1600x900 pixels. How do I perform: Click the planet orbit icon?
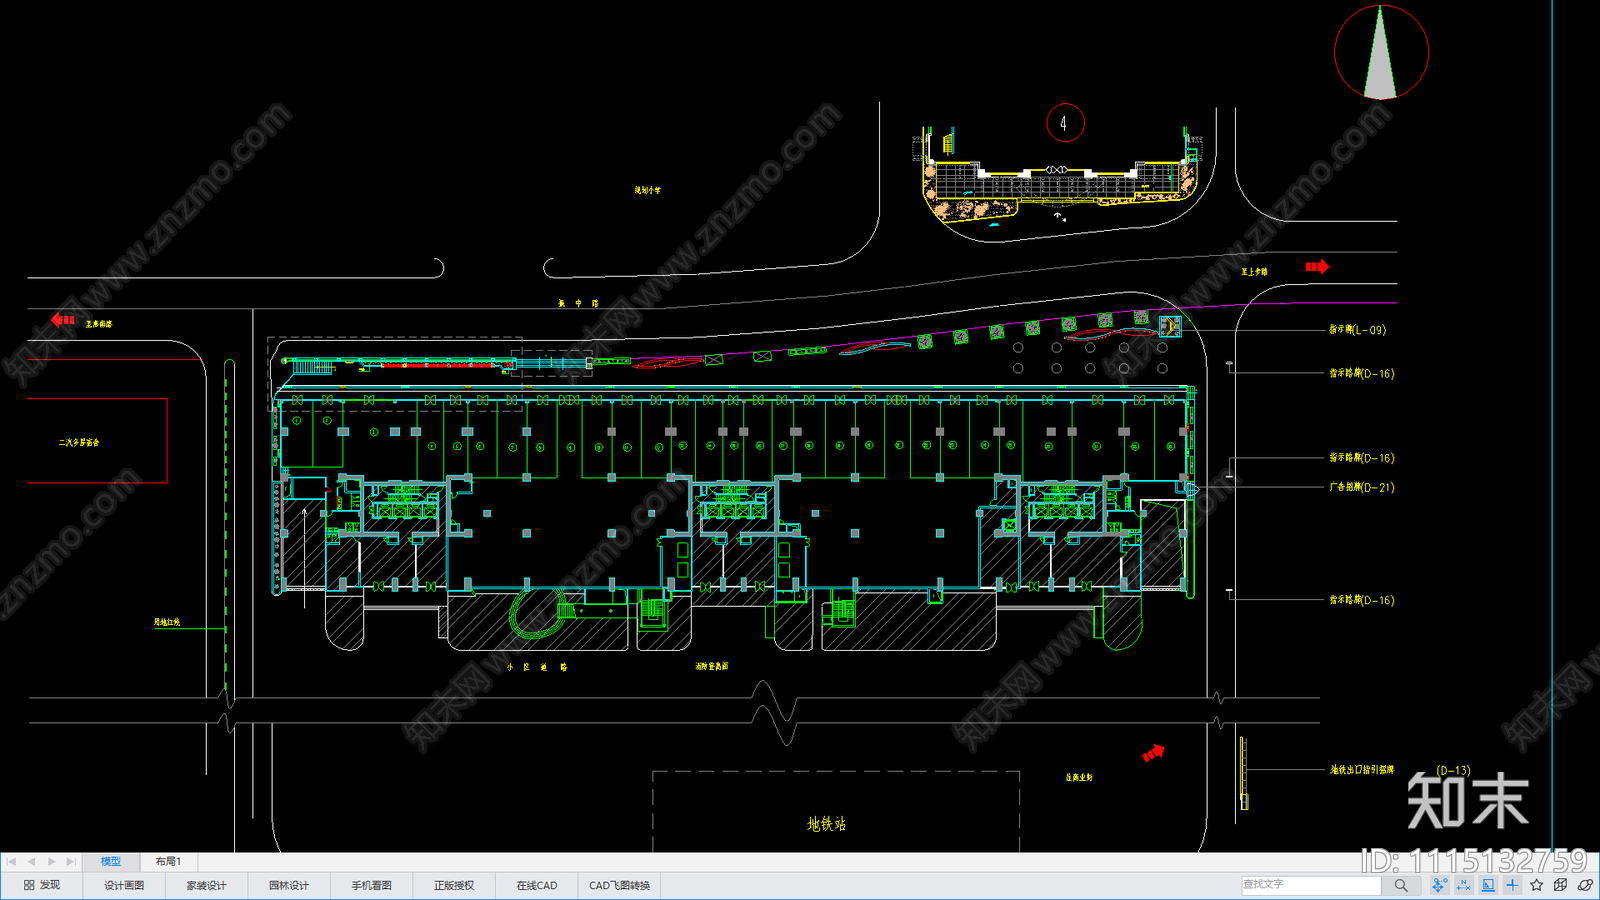point(1584,885)
